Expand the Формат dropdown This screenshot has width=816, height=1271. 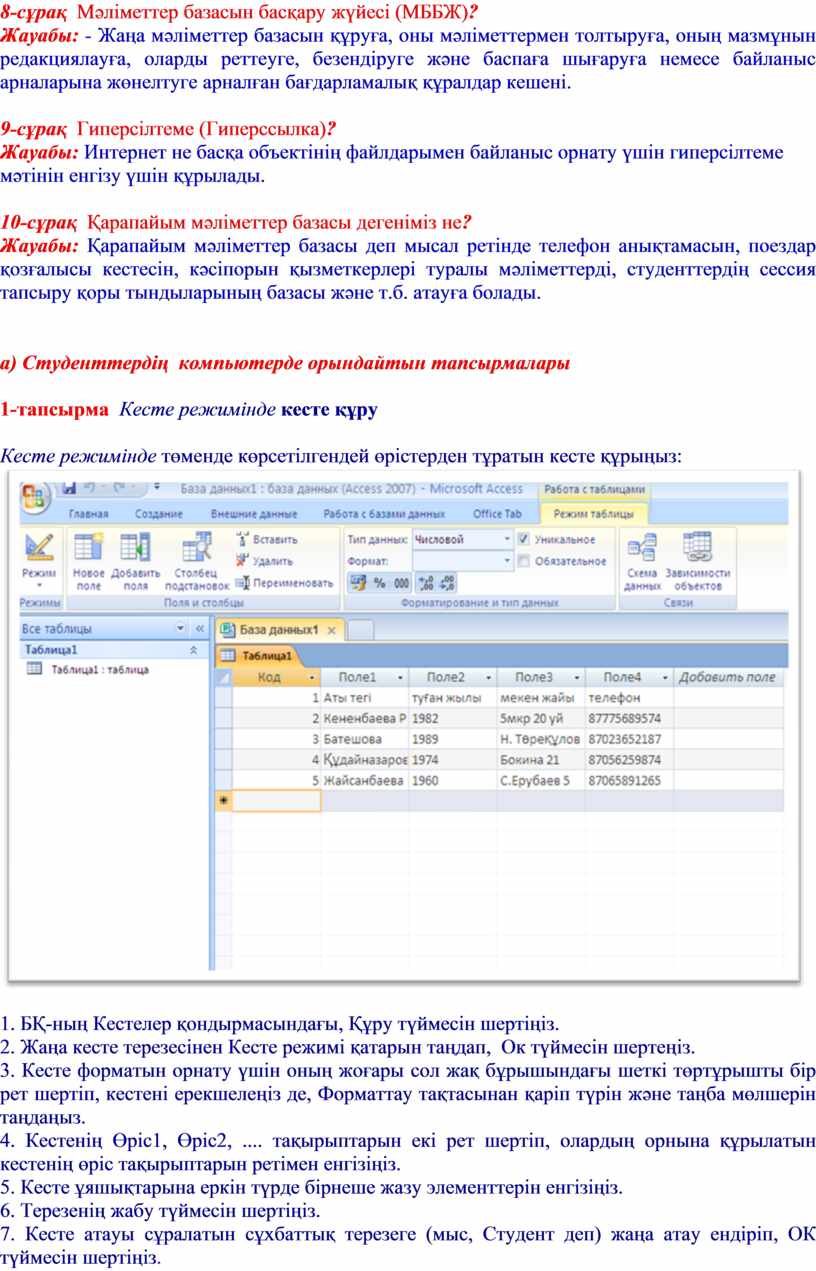click(507, 561)
